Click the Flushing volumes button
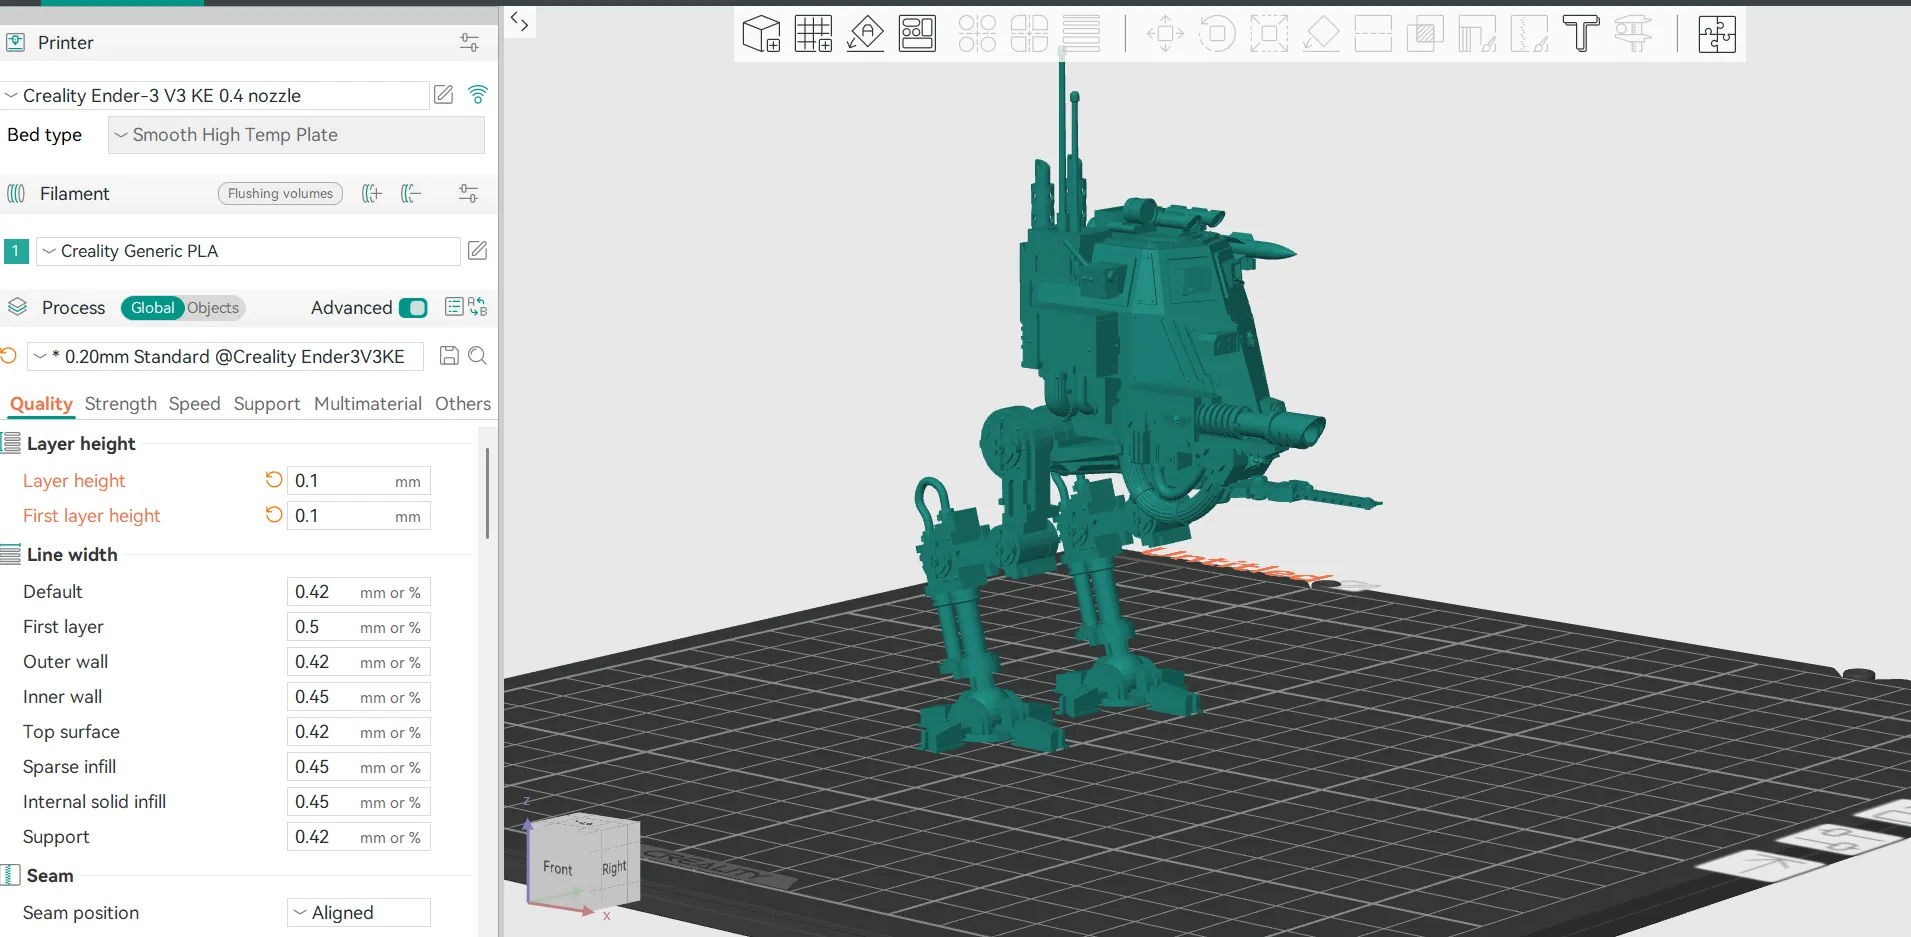Image resolution: width=1911 pixels, height=937 pixels. coord(280,194)
